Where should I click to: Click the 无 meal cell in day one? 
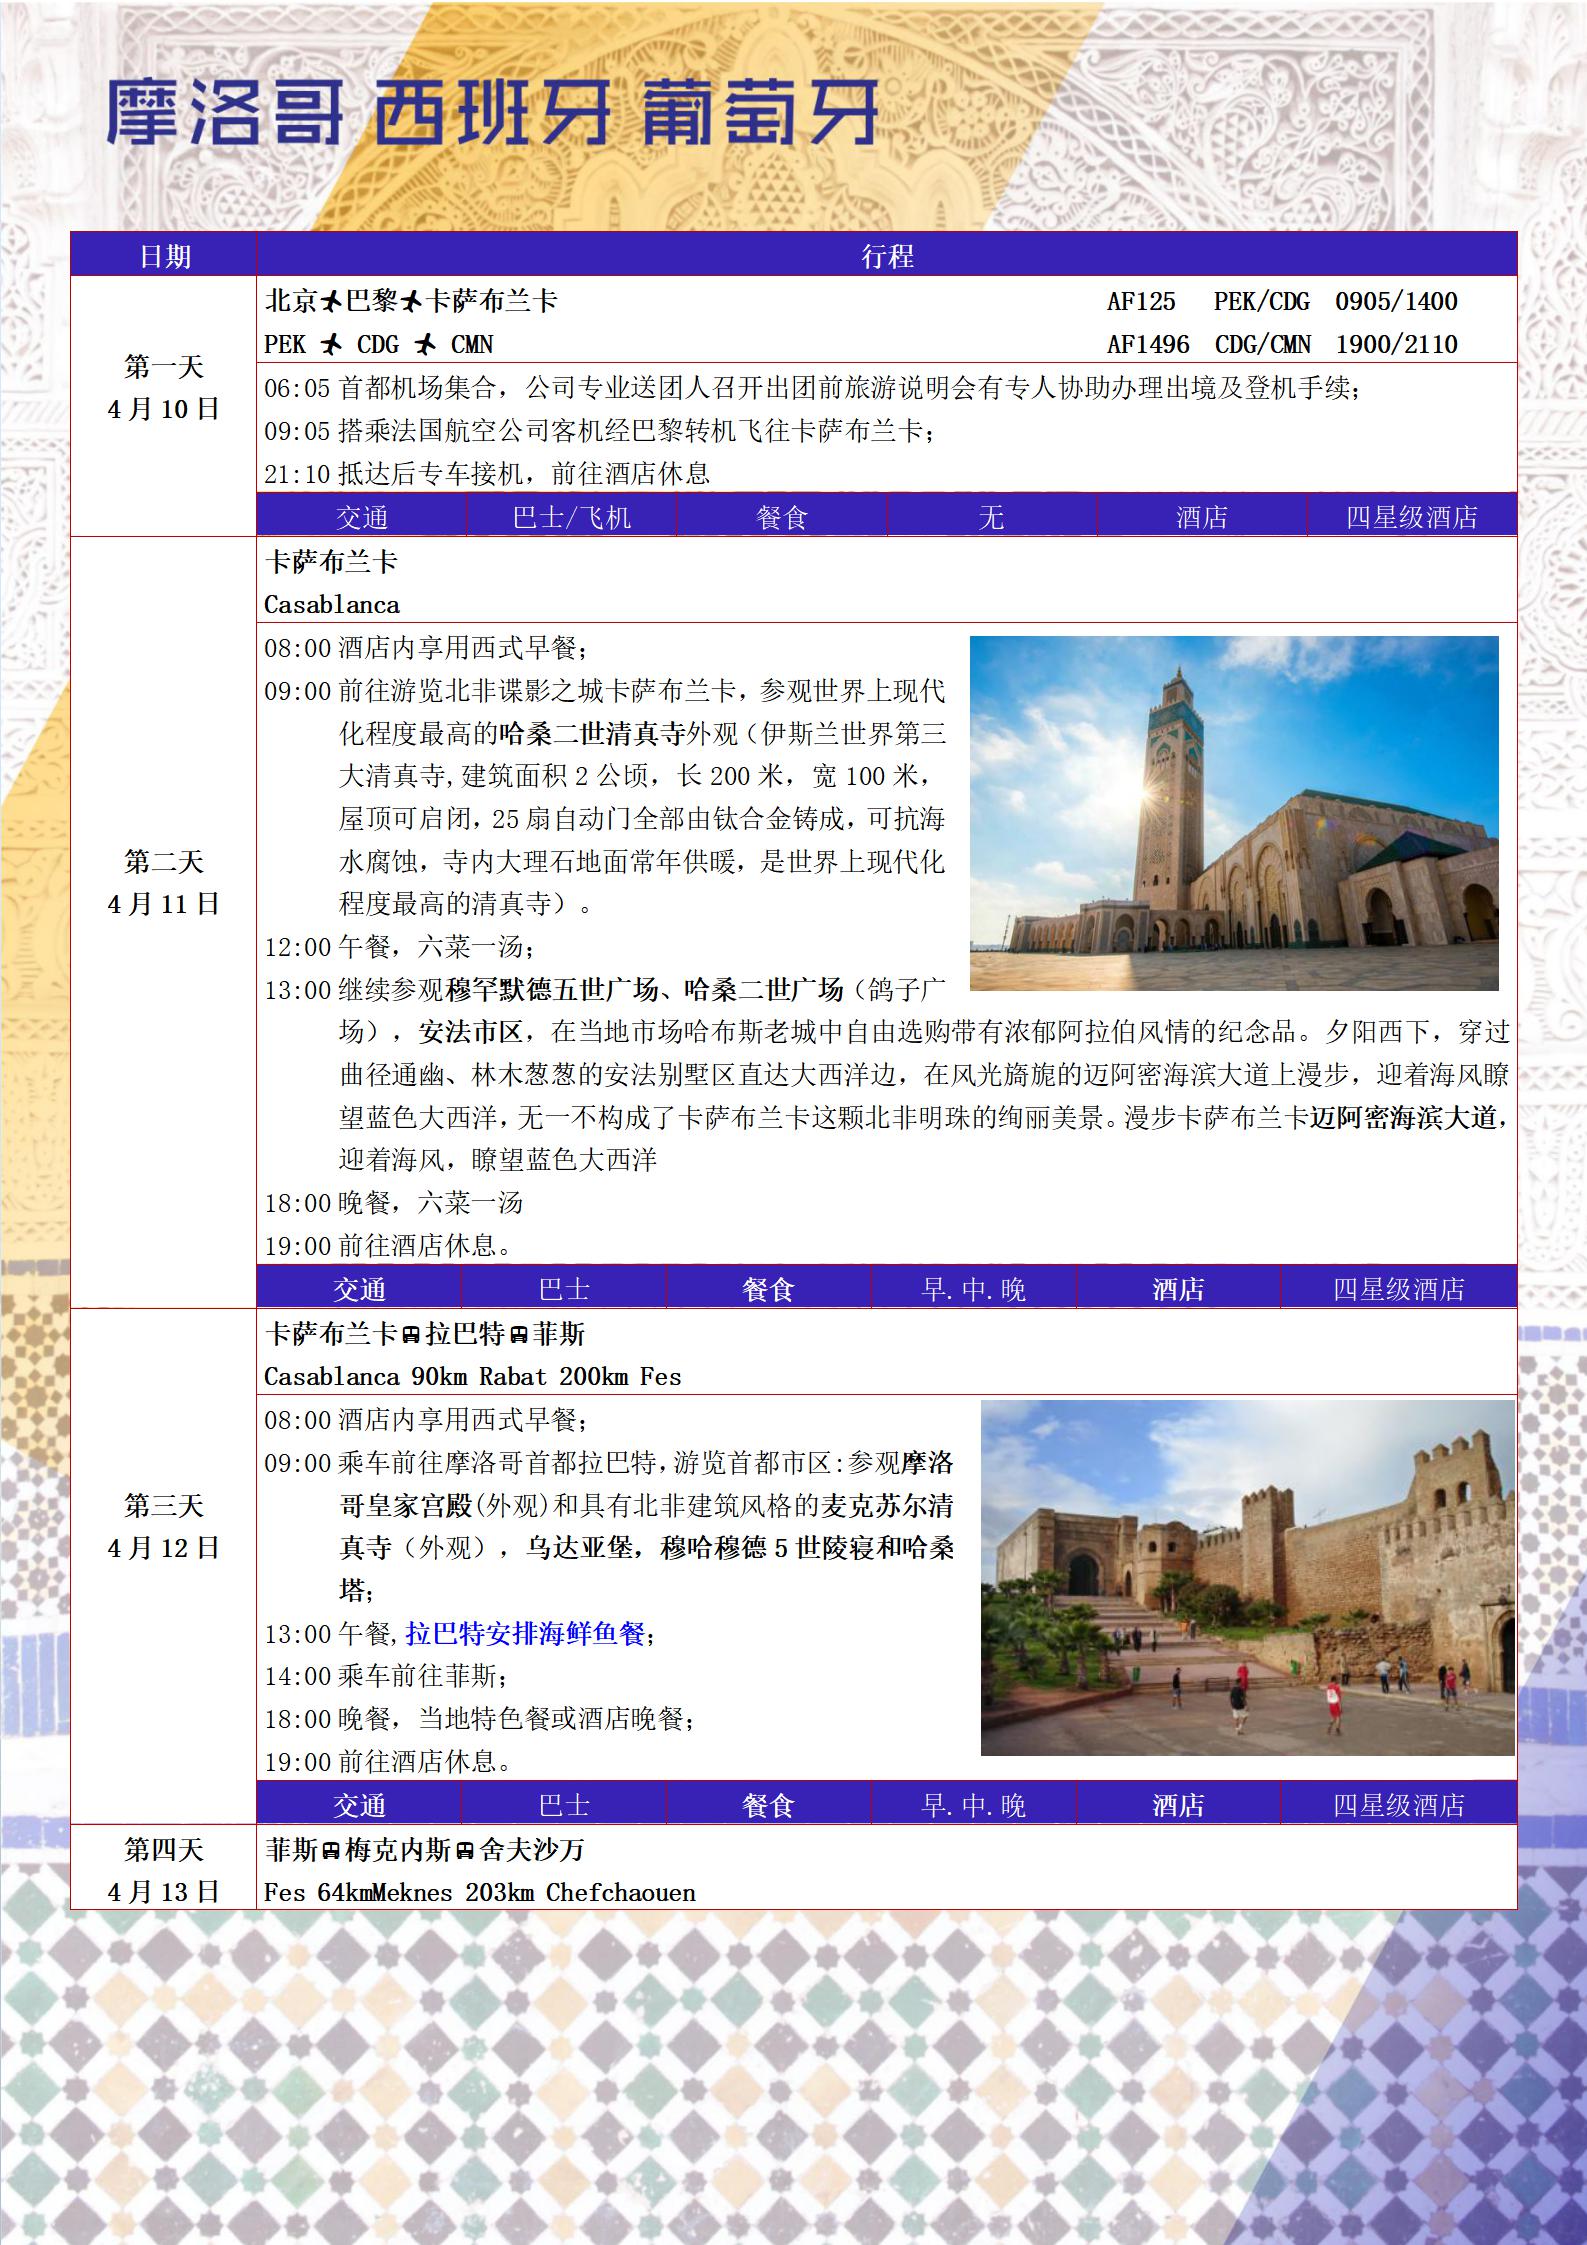[x=991, y=517]
